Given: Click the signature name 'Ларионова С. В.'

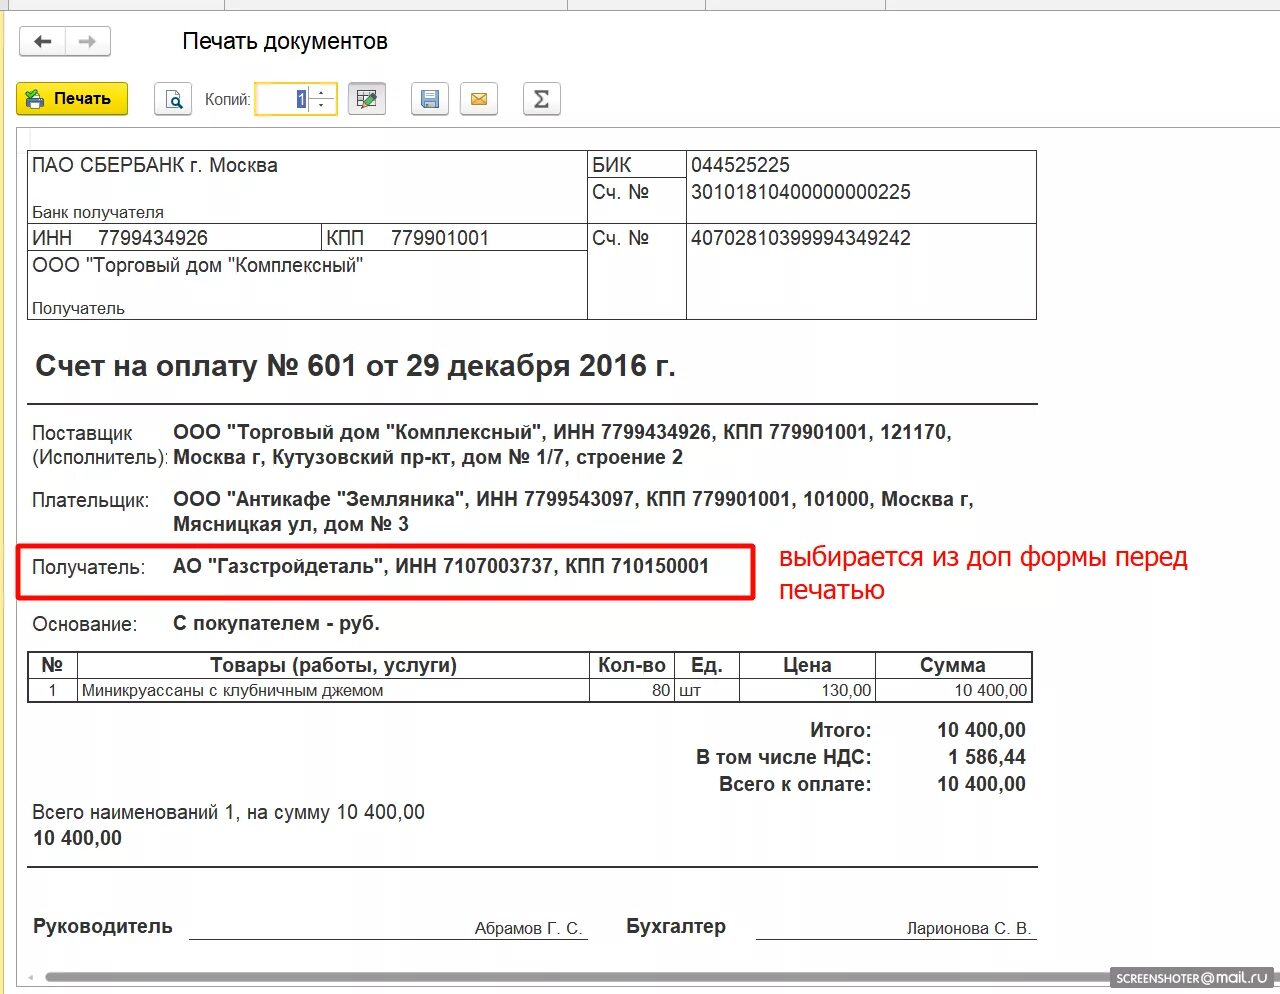Looking at the screenshot, I should [968, 928].
